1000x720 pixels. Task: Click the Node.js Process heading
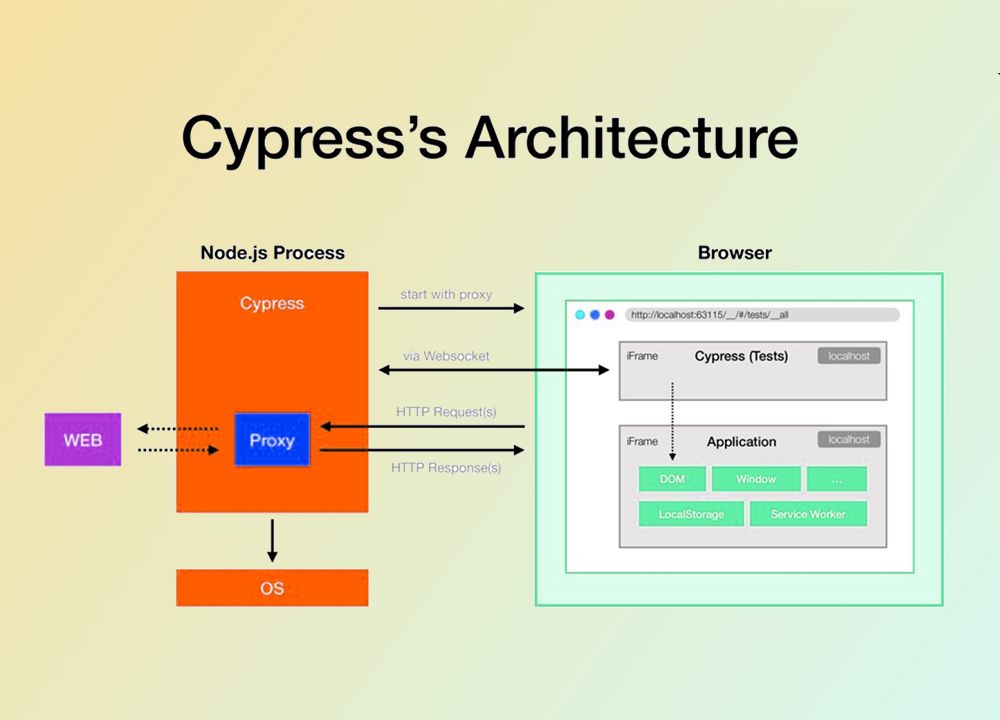pyautogui.click(x=272, y=253)
